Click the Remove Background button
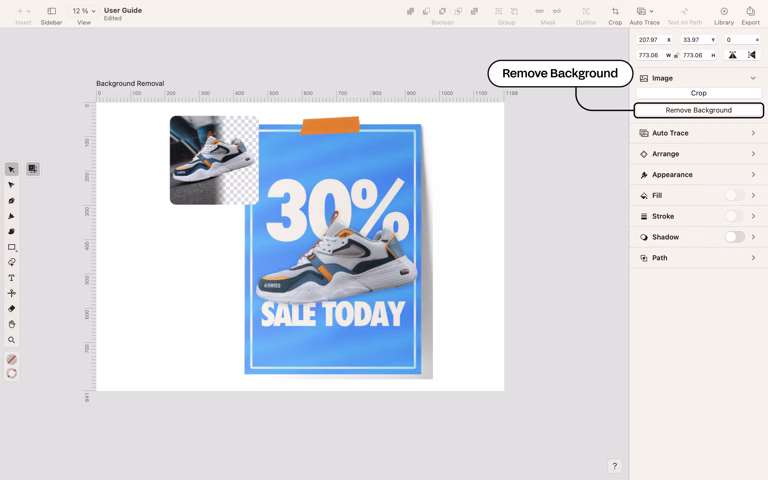768x480 pixels. [x=698, y=110]
